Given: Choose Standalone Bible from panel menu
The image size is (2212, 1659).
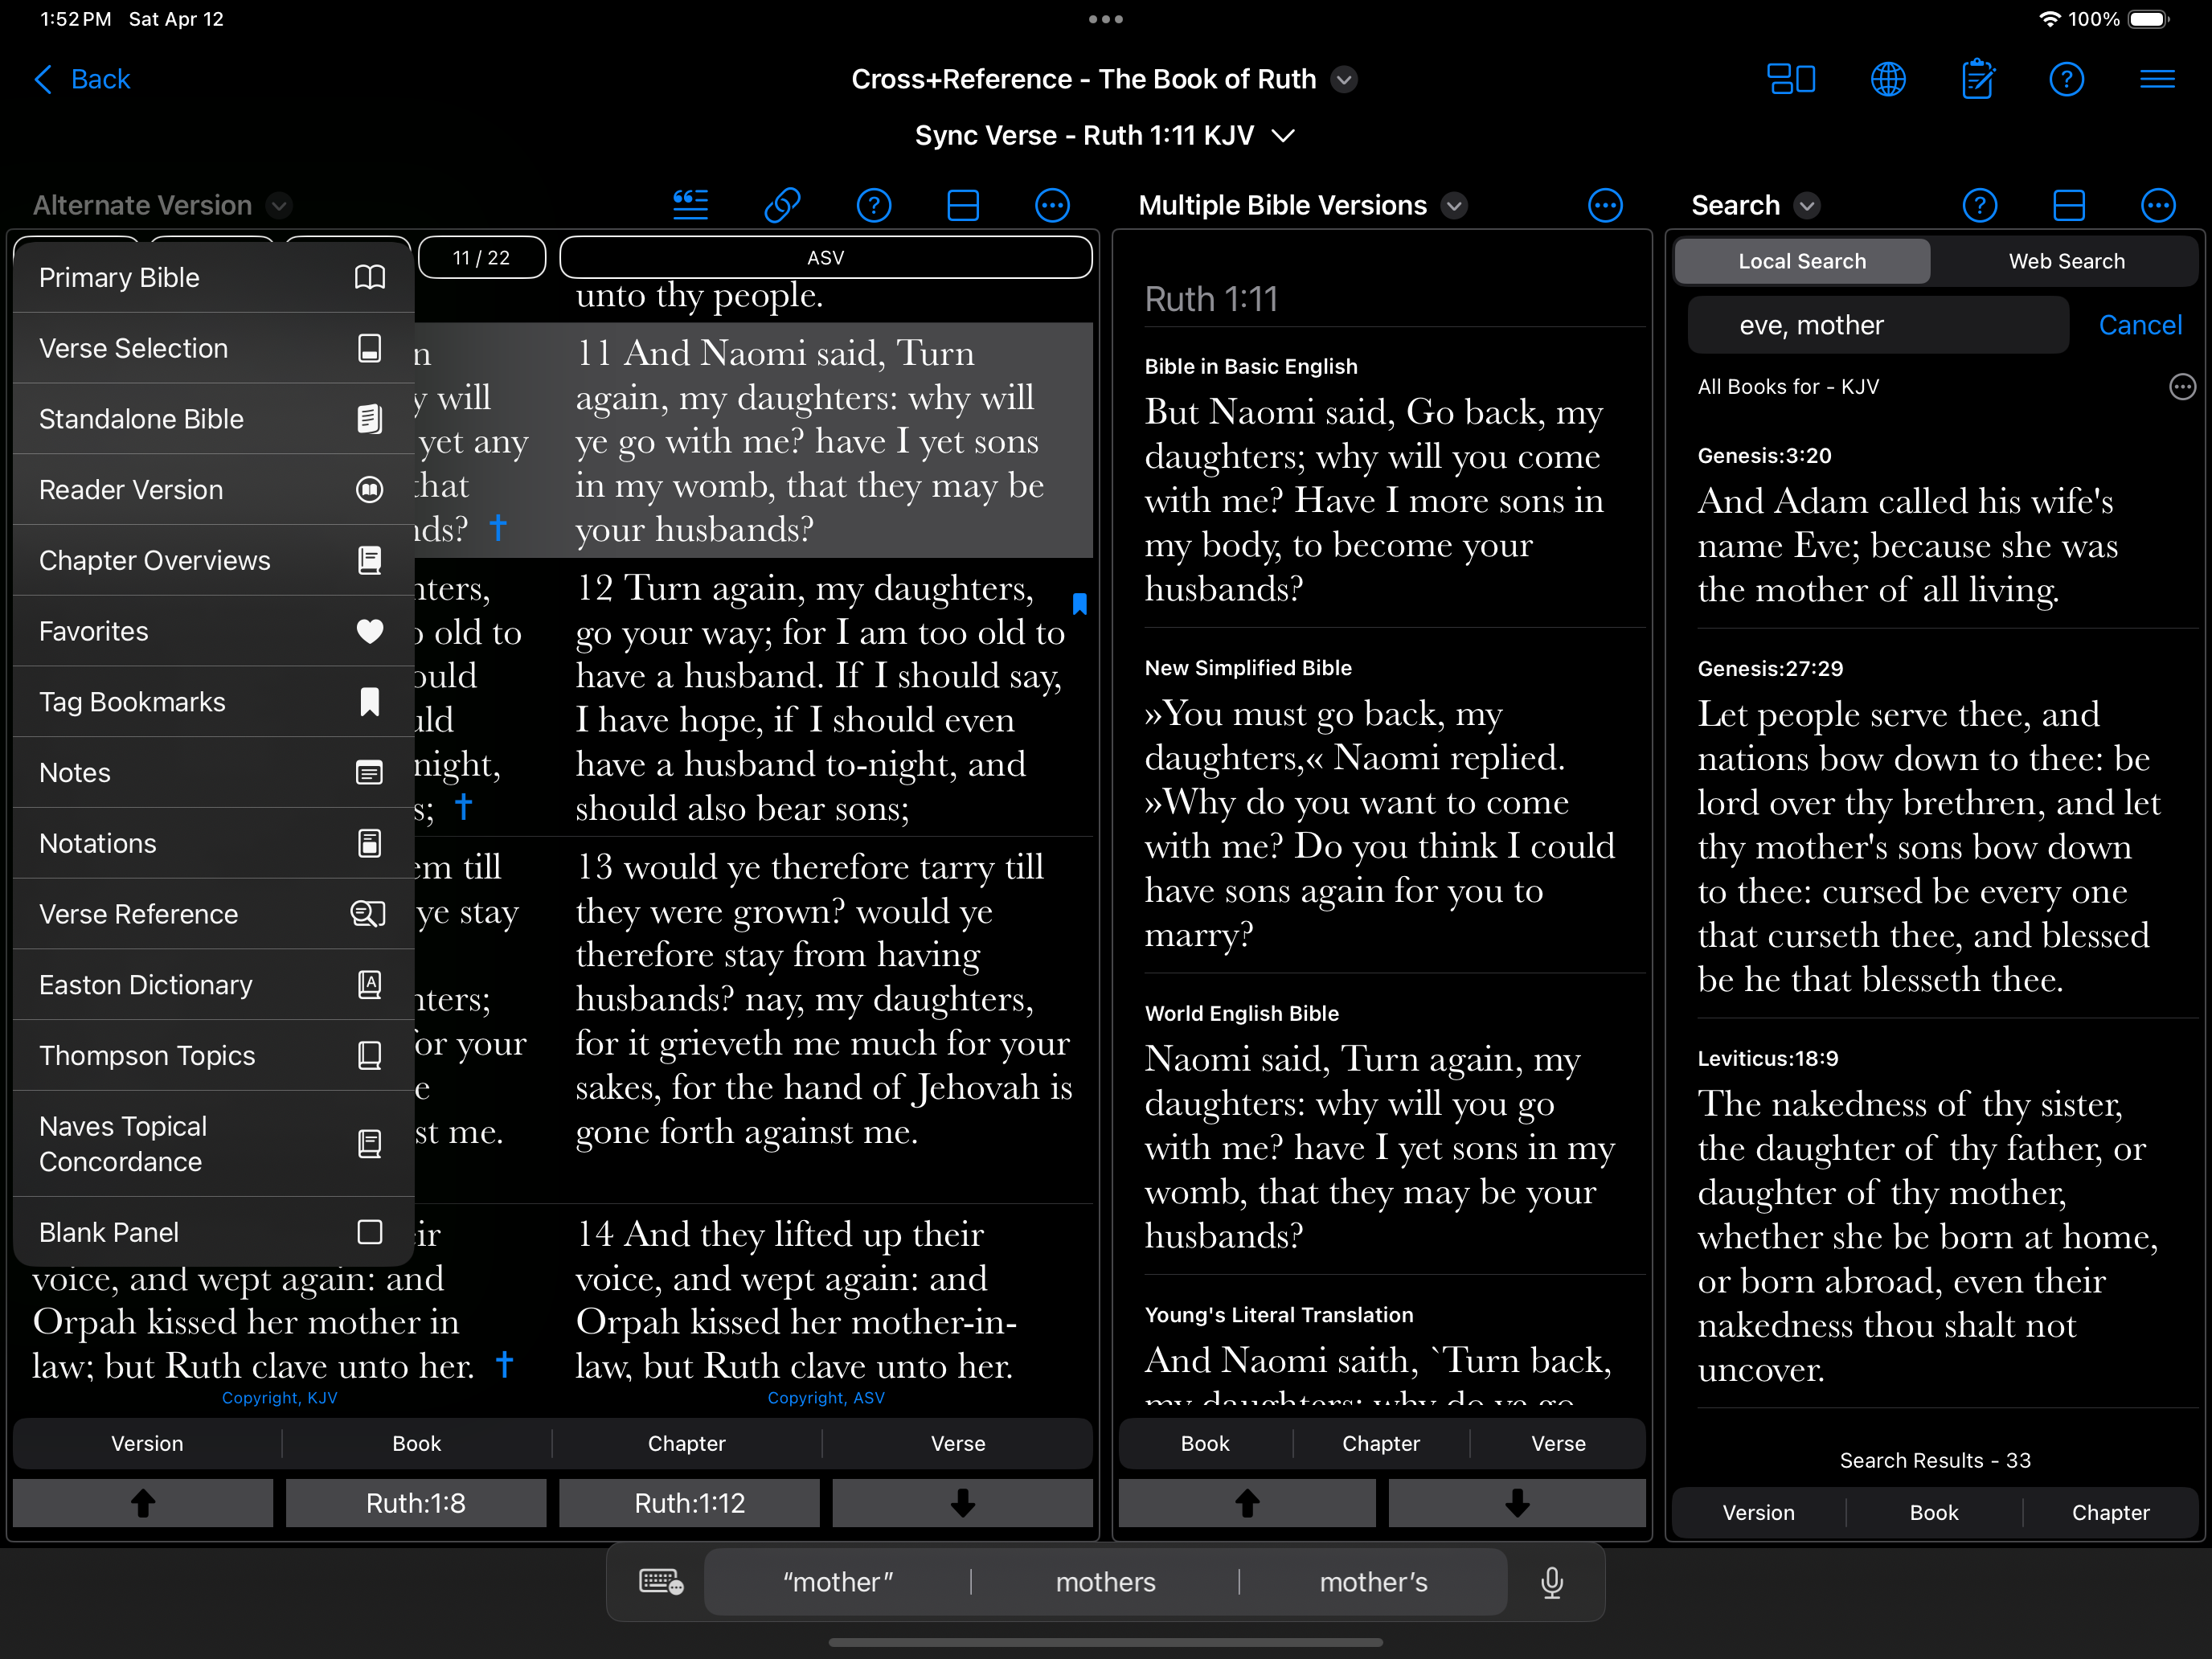Looking at the screenshot, I should 213,419.
